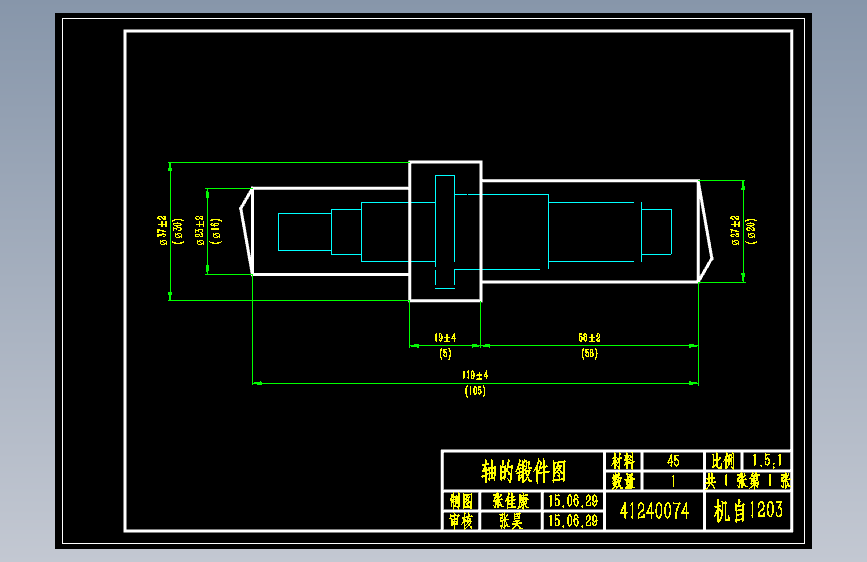867x562 pixels.
Task: Click the (ø20) reference dimension on the right
Action: pyautogui.click(x=751, y=231)
